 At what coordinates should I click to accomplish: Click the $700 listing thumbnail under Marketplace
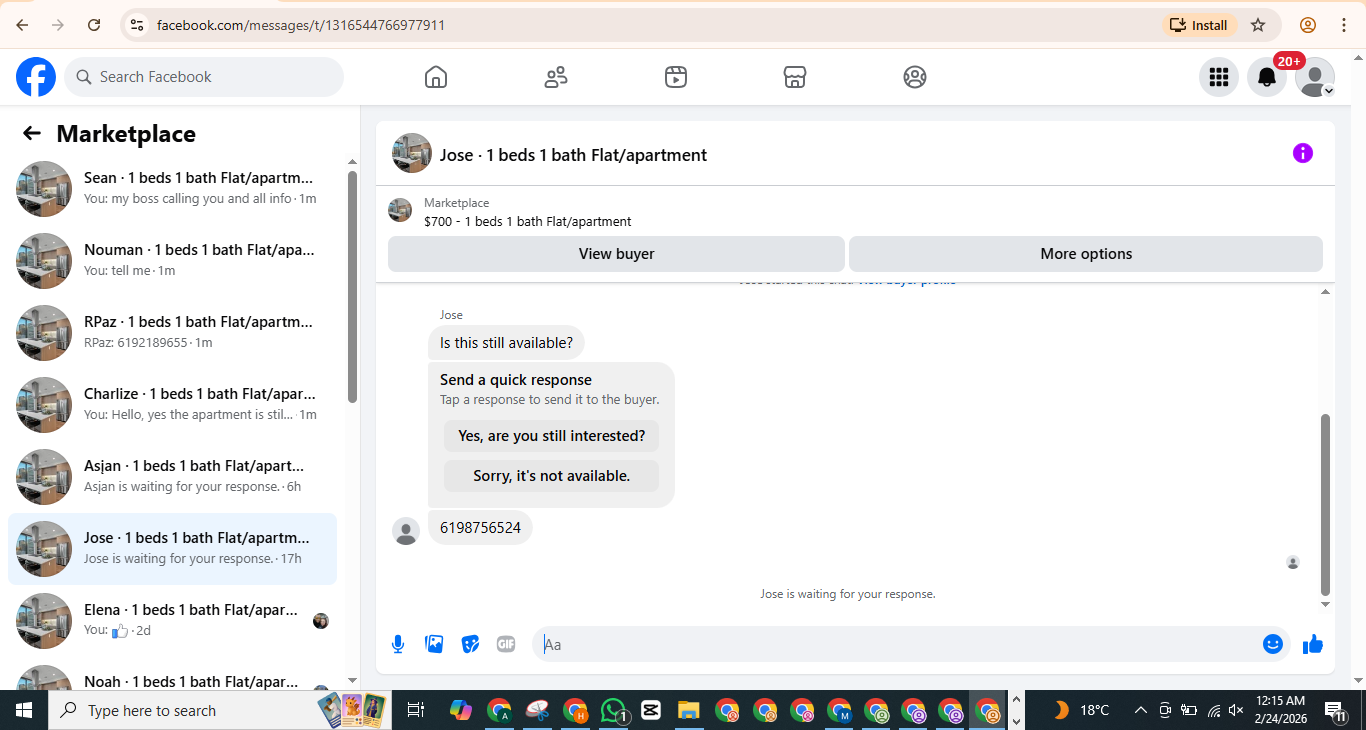coord(400,210)
